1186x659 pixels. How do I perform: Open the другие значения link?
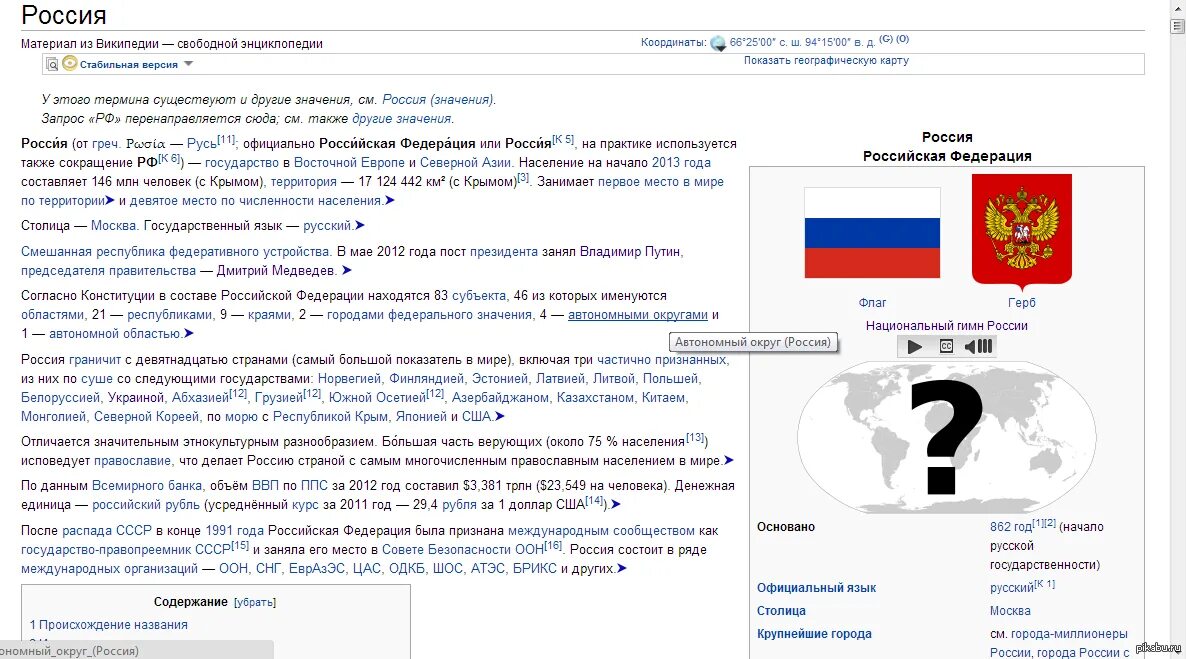click(401, 118)
